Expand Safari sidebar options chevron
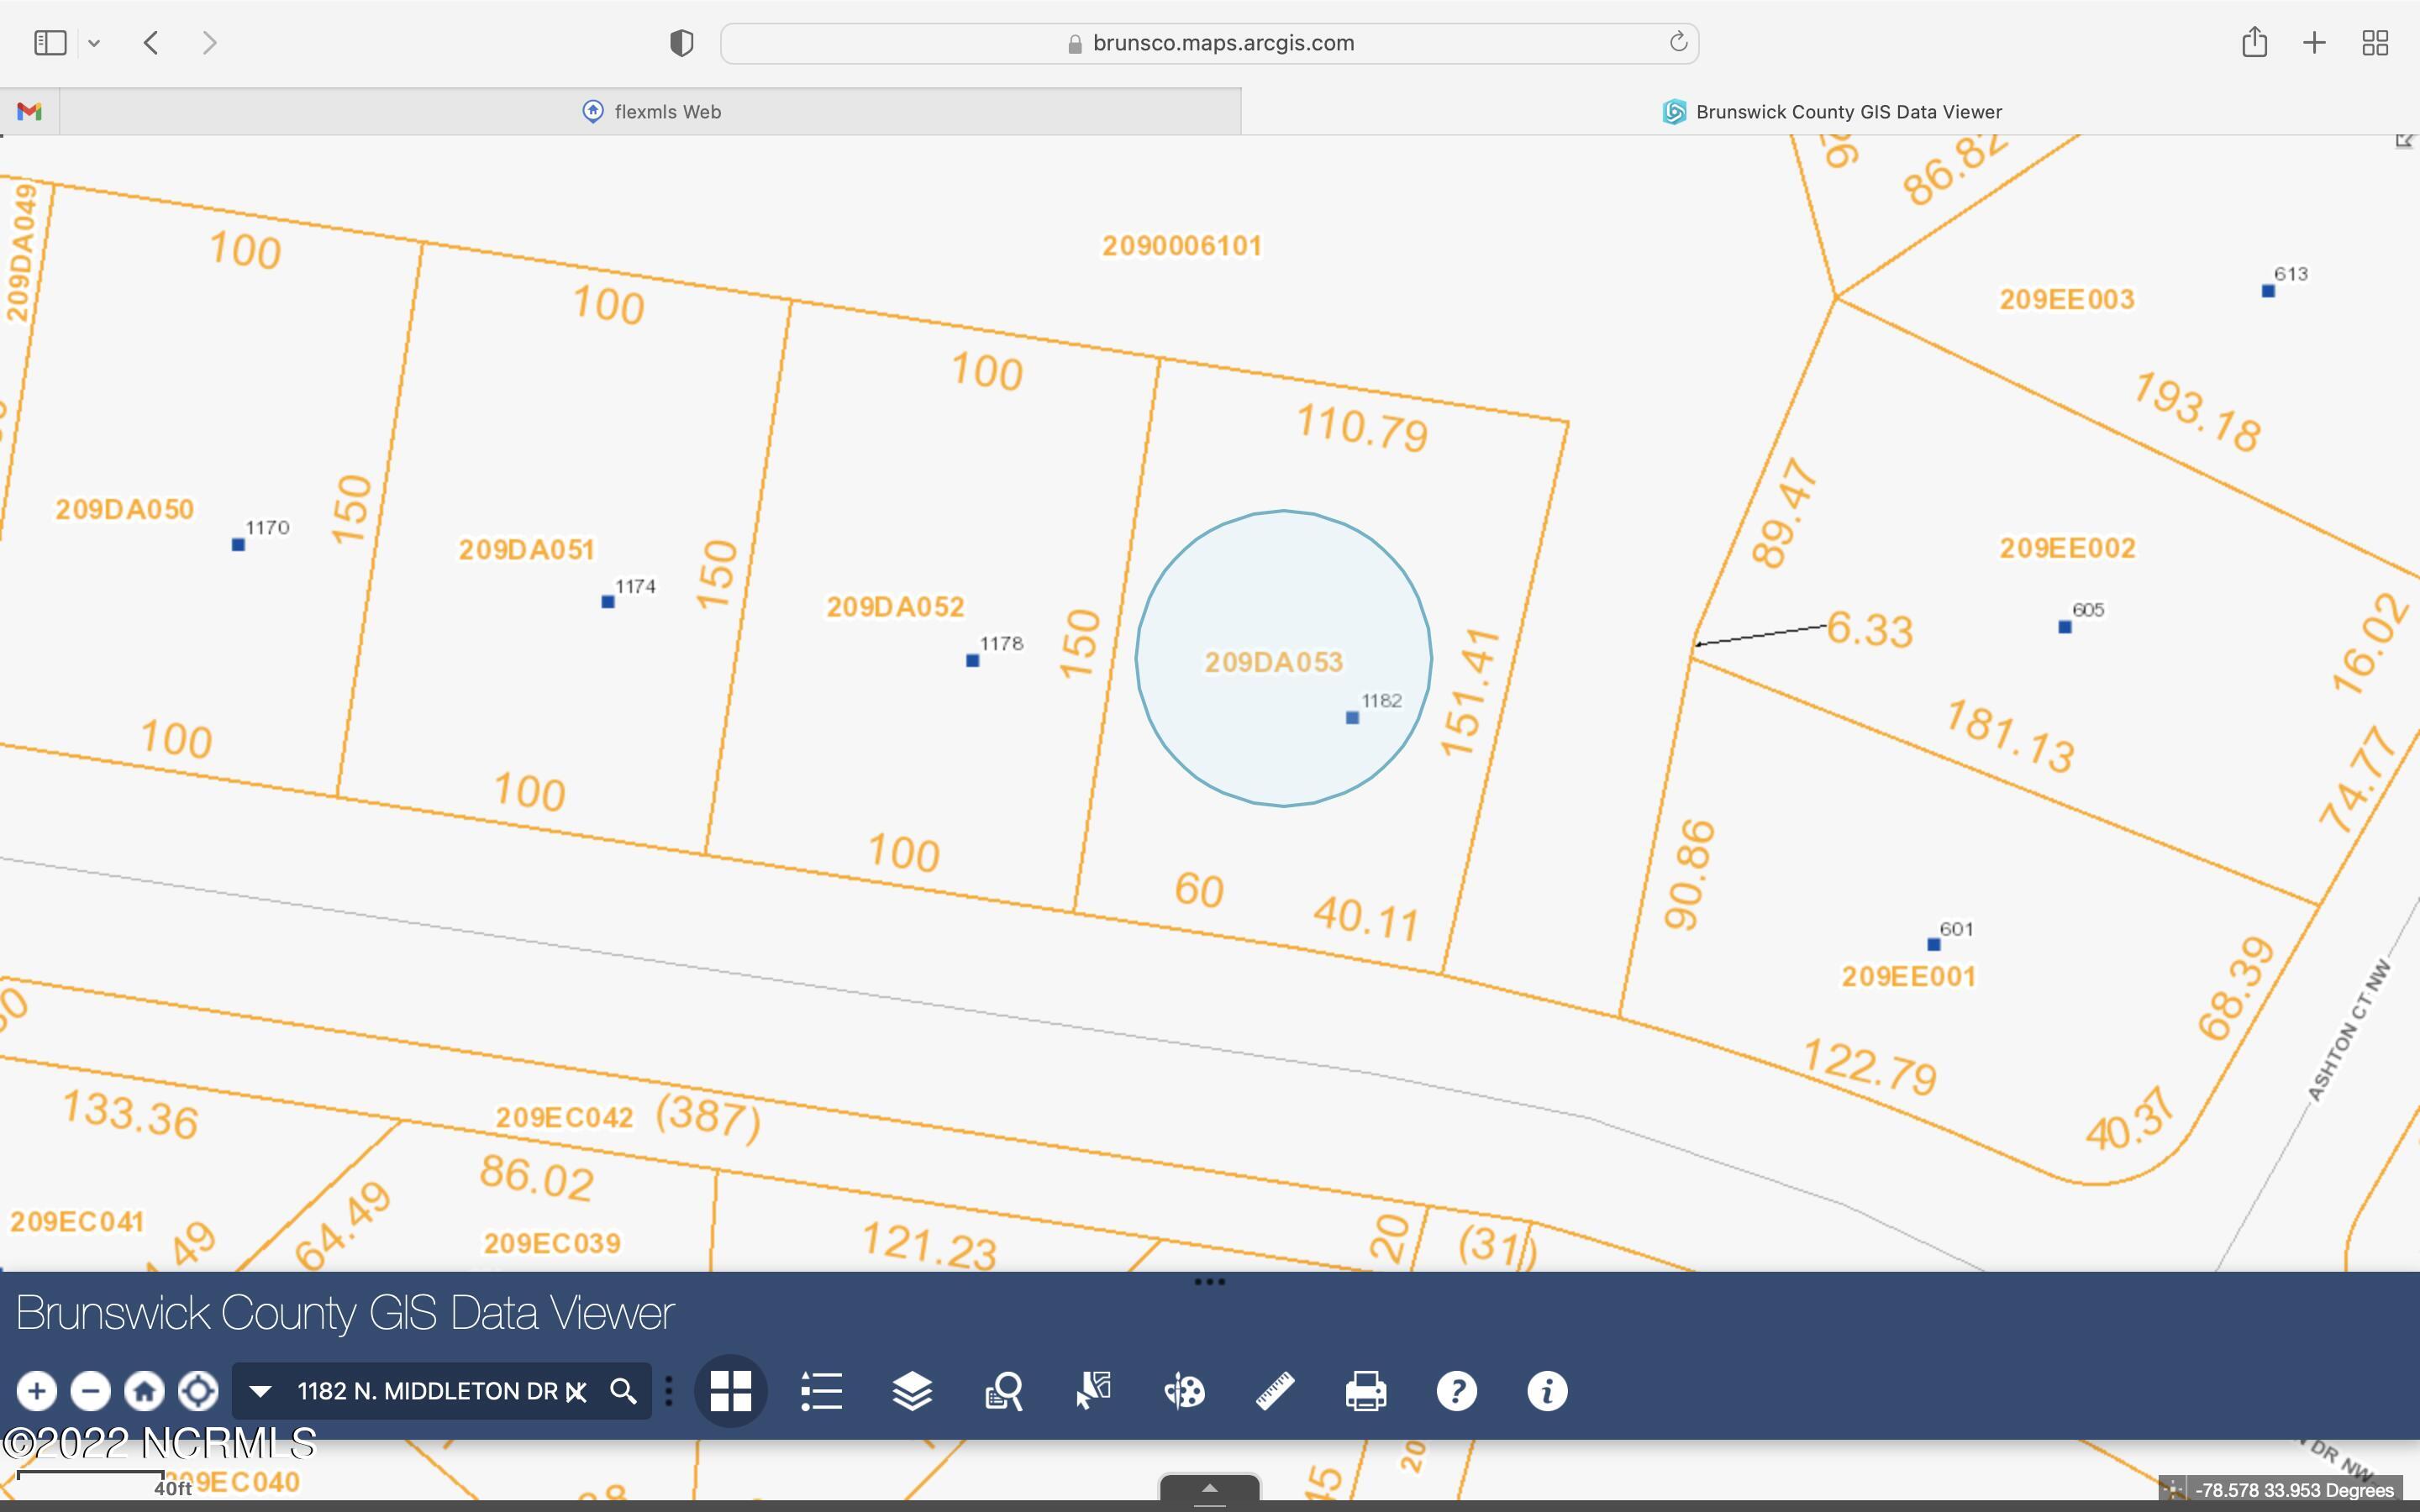2420x1512 pixels. 94,43
